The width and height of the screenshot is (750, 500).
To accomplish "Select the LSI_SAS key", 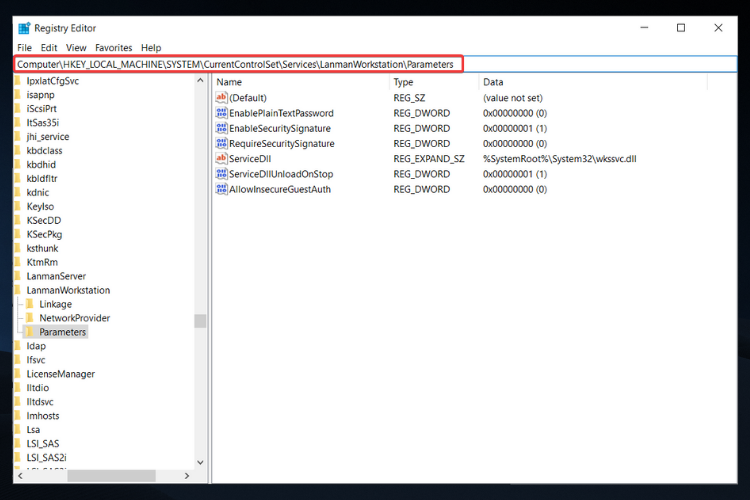I will coord(43,444).
